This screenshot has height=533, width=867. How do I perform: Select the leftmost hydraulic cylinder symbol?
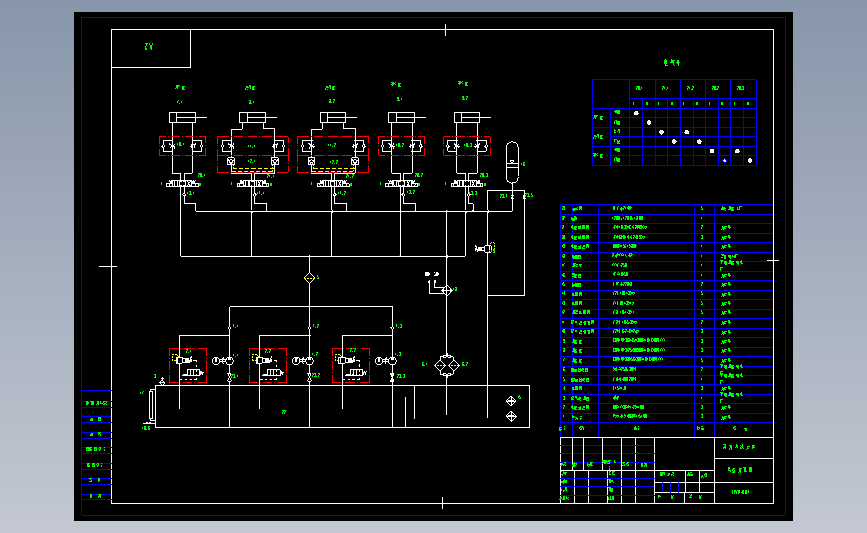point(187,117)
